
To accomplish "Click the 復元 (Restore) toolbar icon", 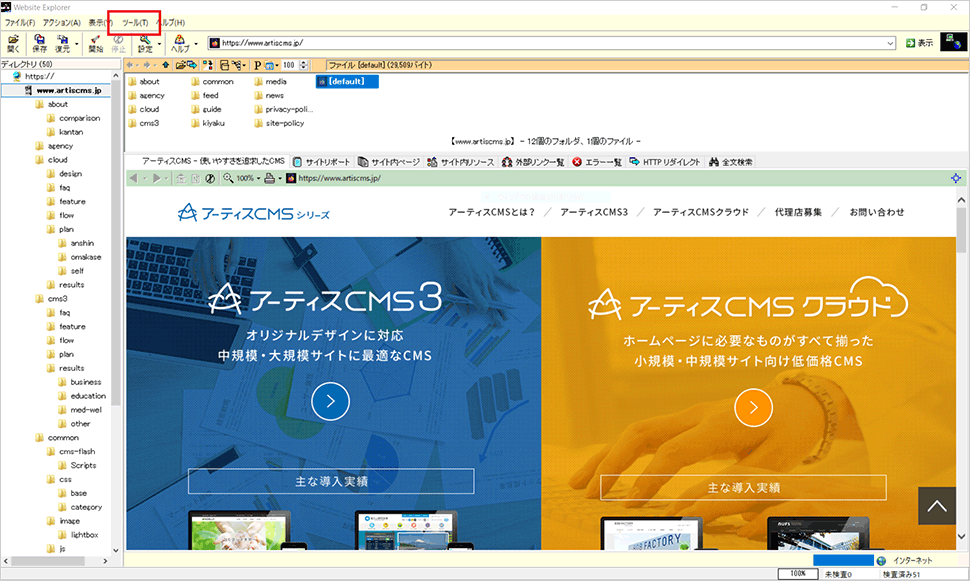I will 62,43.
